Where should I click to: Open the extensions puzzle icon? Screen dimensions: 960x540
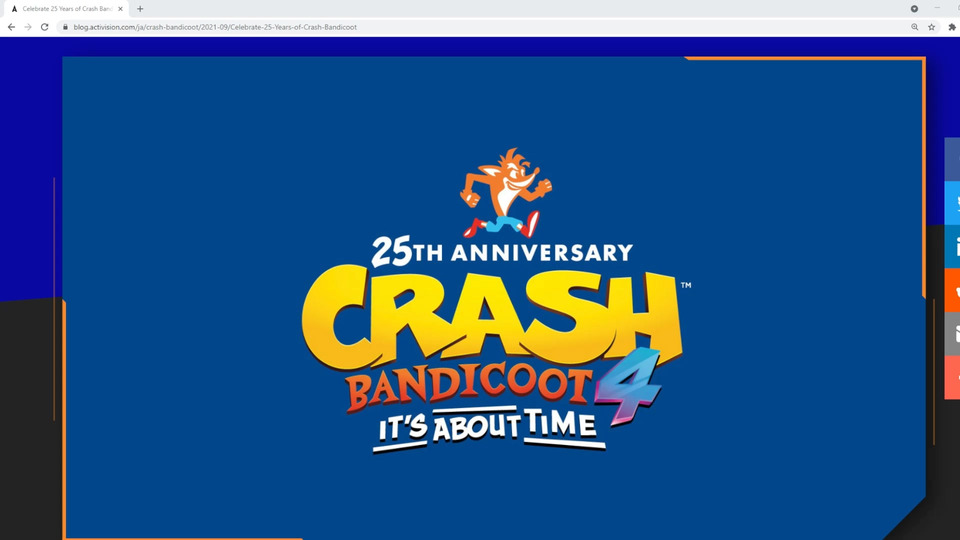952,27
